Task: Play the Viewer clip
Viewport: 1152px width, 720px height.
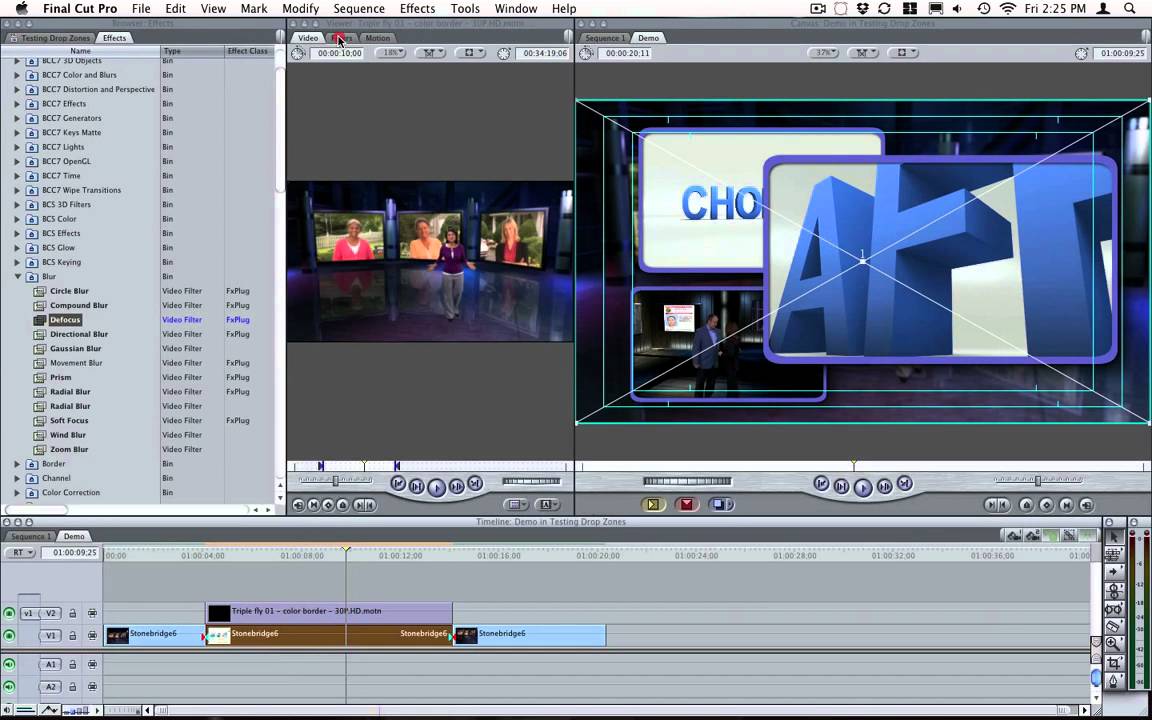Action: (436, 486)
